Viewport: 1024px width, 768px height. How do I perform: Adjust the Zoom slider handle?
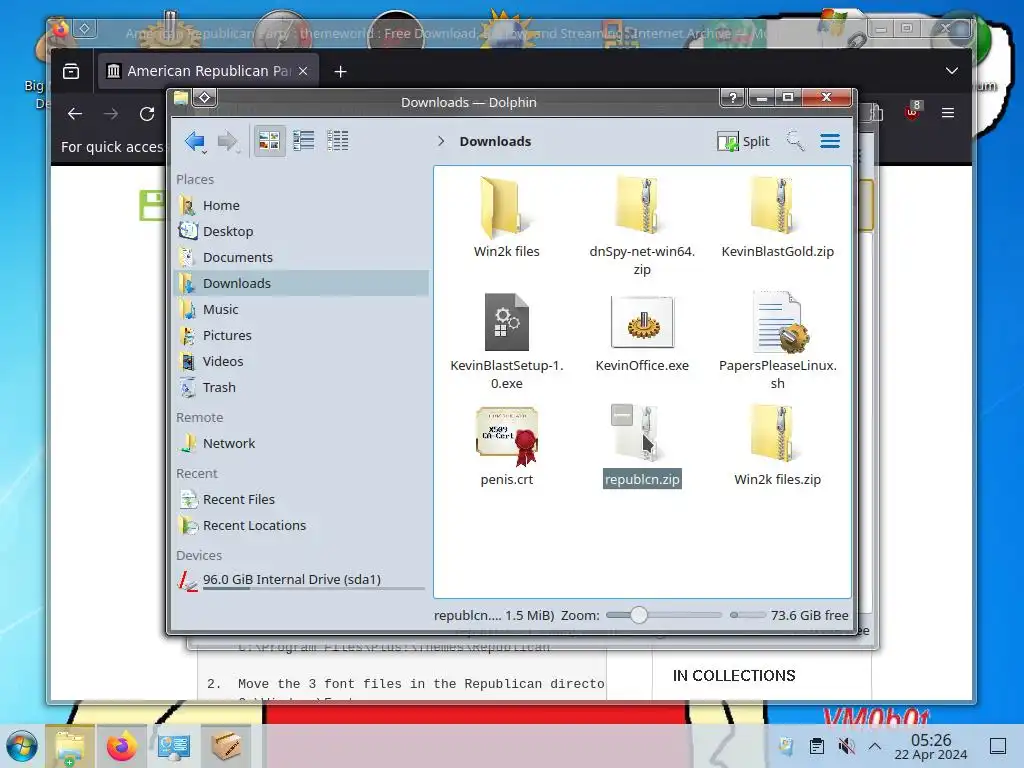point(639,615)
